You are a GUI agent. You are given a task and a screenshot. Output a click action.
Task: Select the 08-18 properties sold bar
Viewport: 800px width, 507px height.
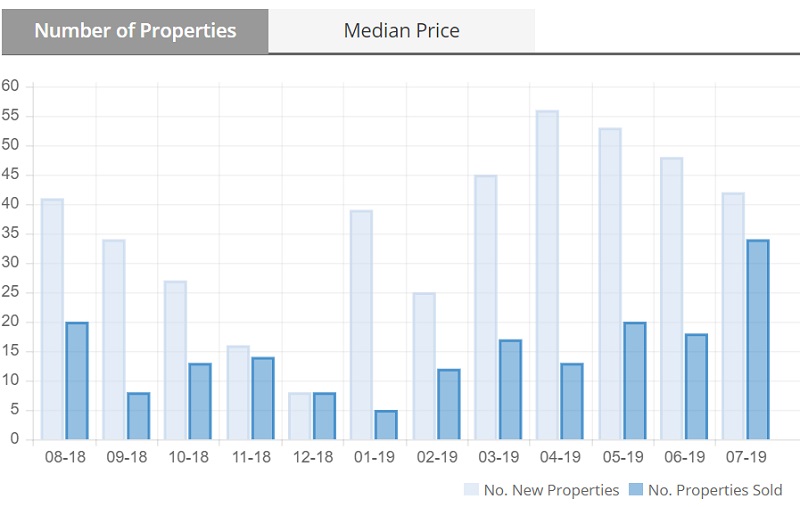click(x=77, y=381)
